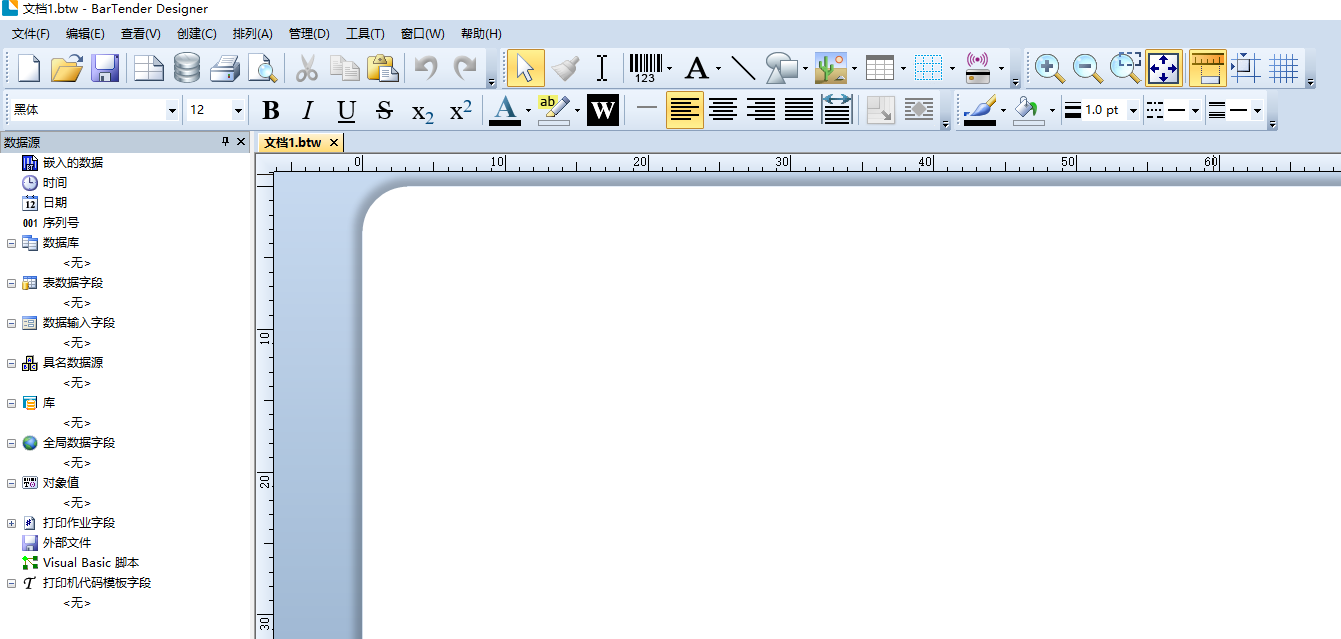The image size is (1341, 639).
Task: Select the barcode creation tool
Action: [644, 69]
